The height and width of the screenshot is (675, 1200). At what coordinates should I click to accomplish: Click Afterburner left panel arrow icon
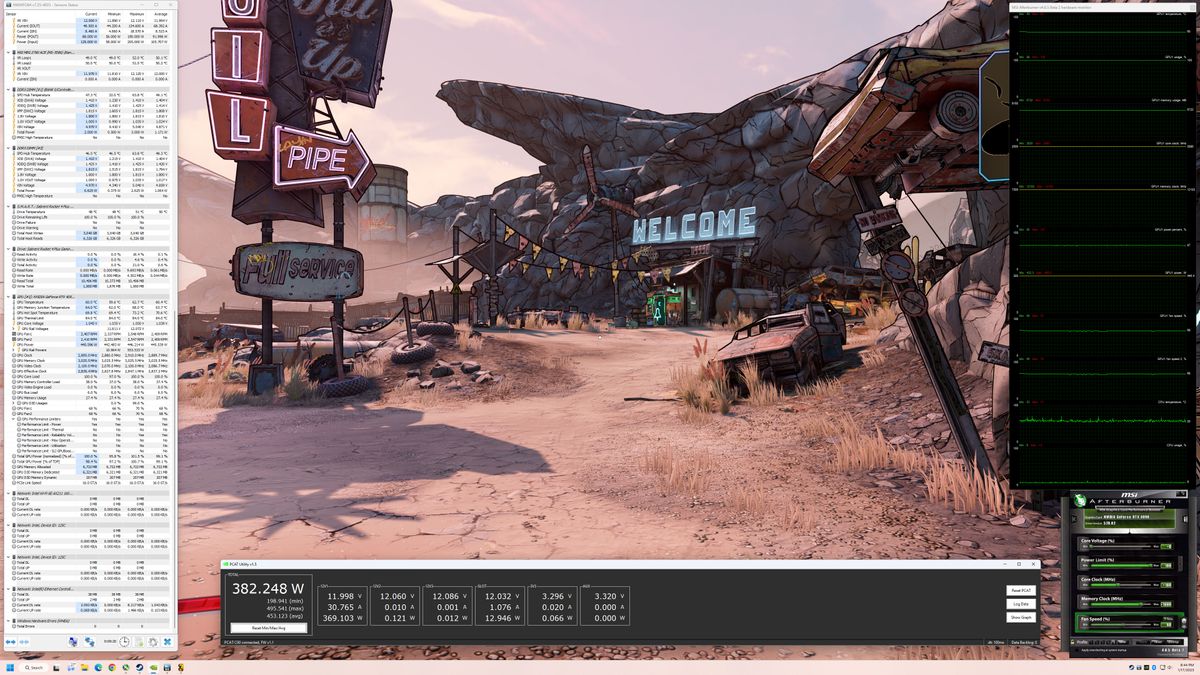[x=1074, y=519]
